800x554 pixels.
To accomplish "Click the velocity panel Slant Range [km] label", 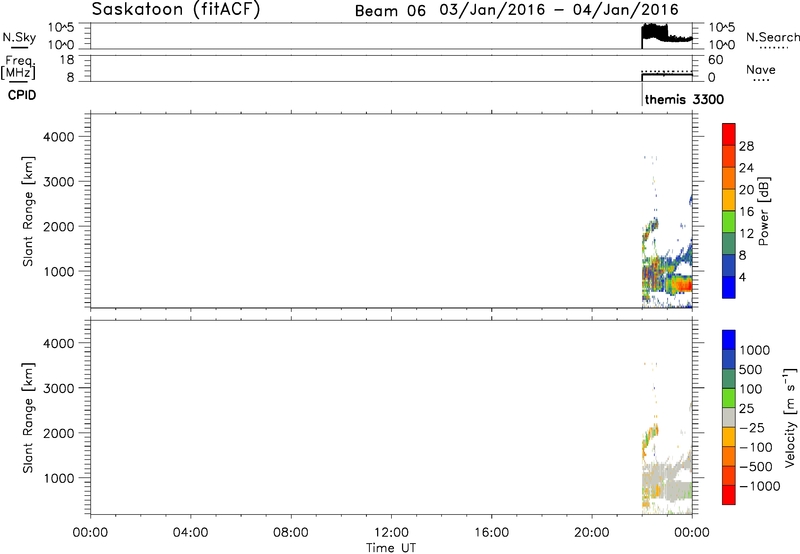I will 28,418.
